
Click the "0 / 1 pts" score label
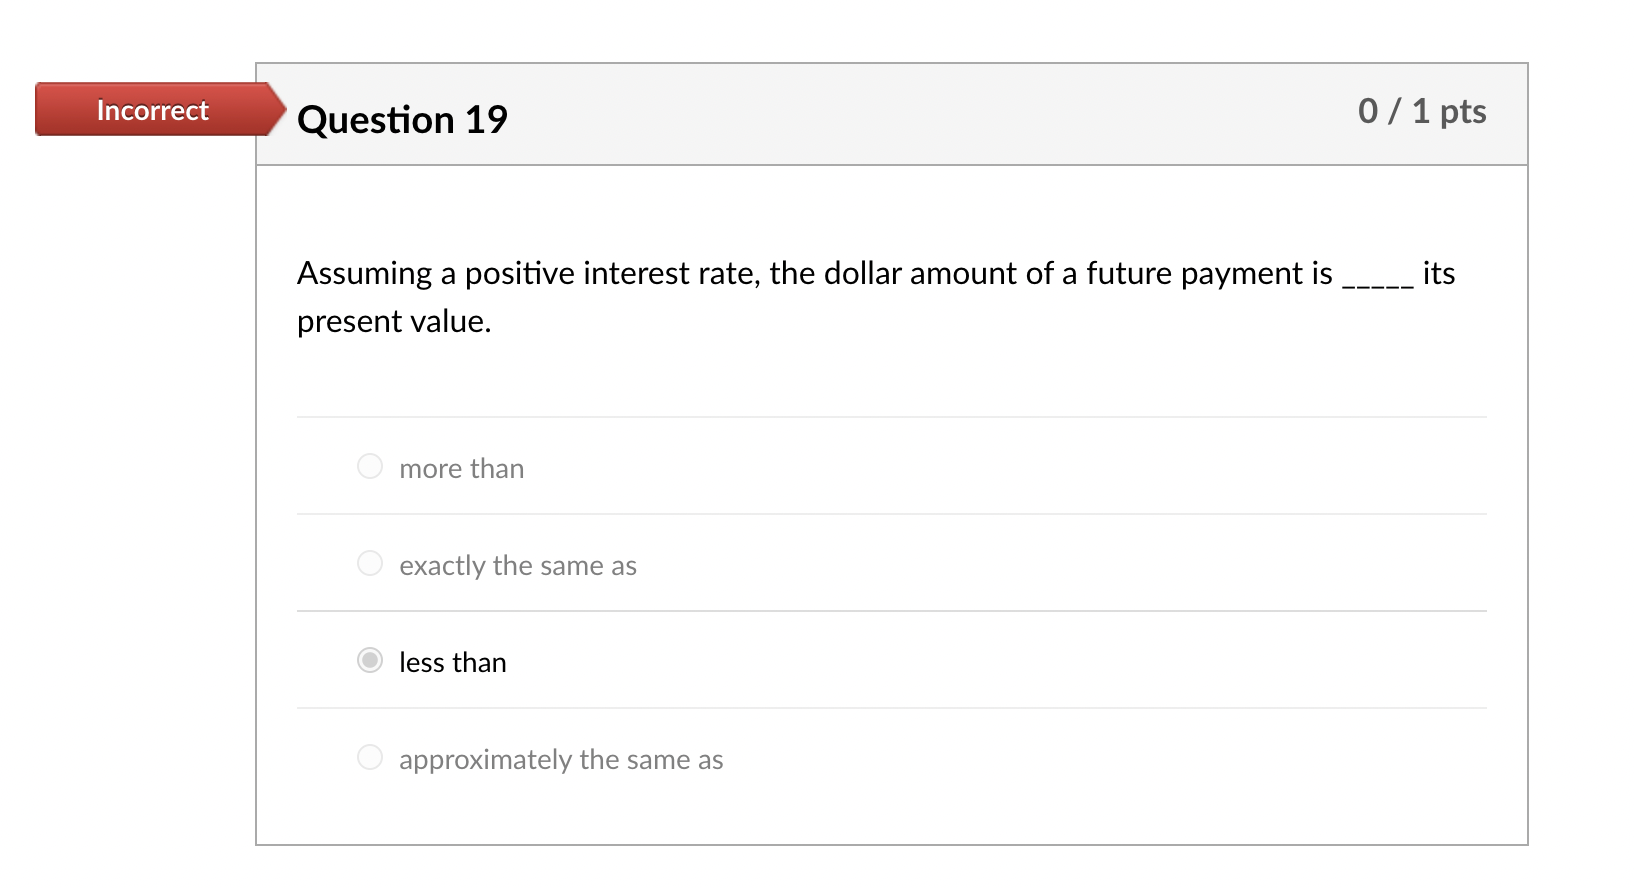1422,112
